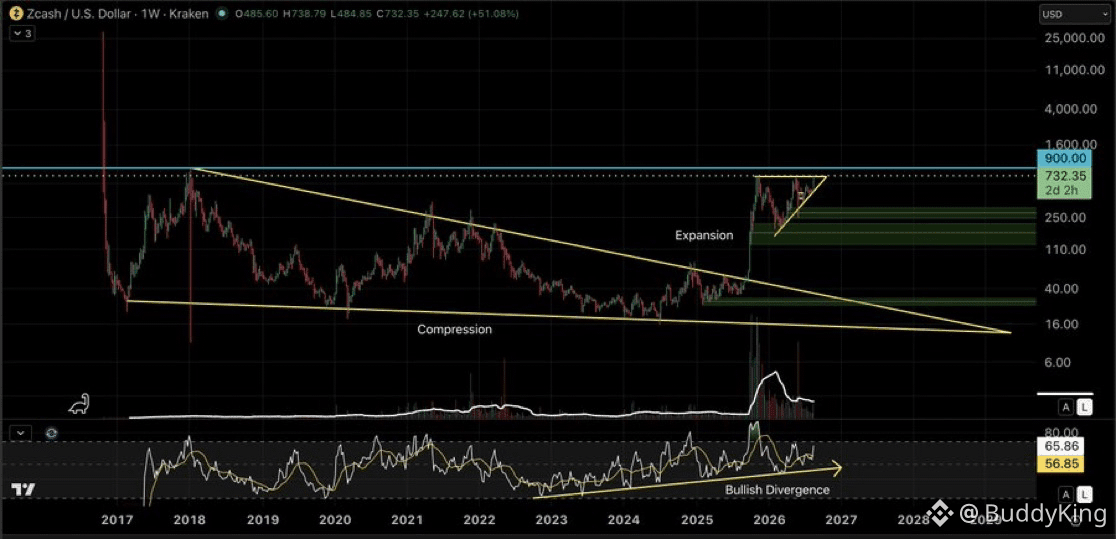Screen dimensions: 1116x539
Task: Click the 2025 time axis label
Action: [696, 520]
